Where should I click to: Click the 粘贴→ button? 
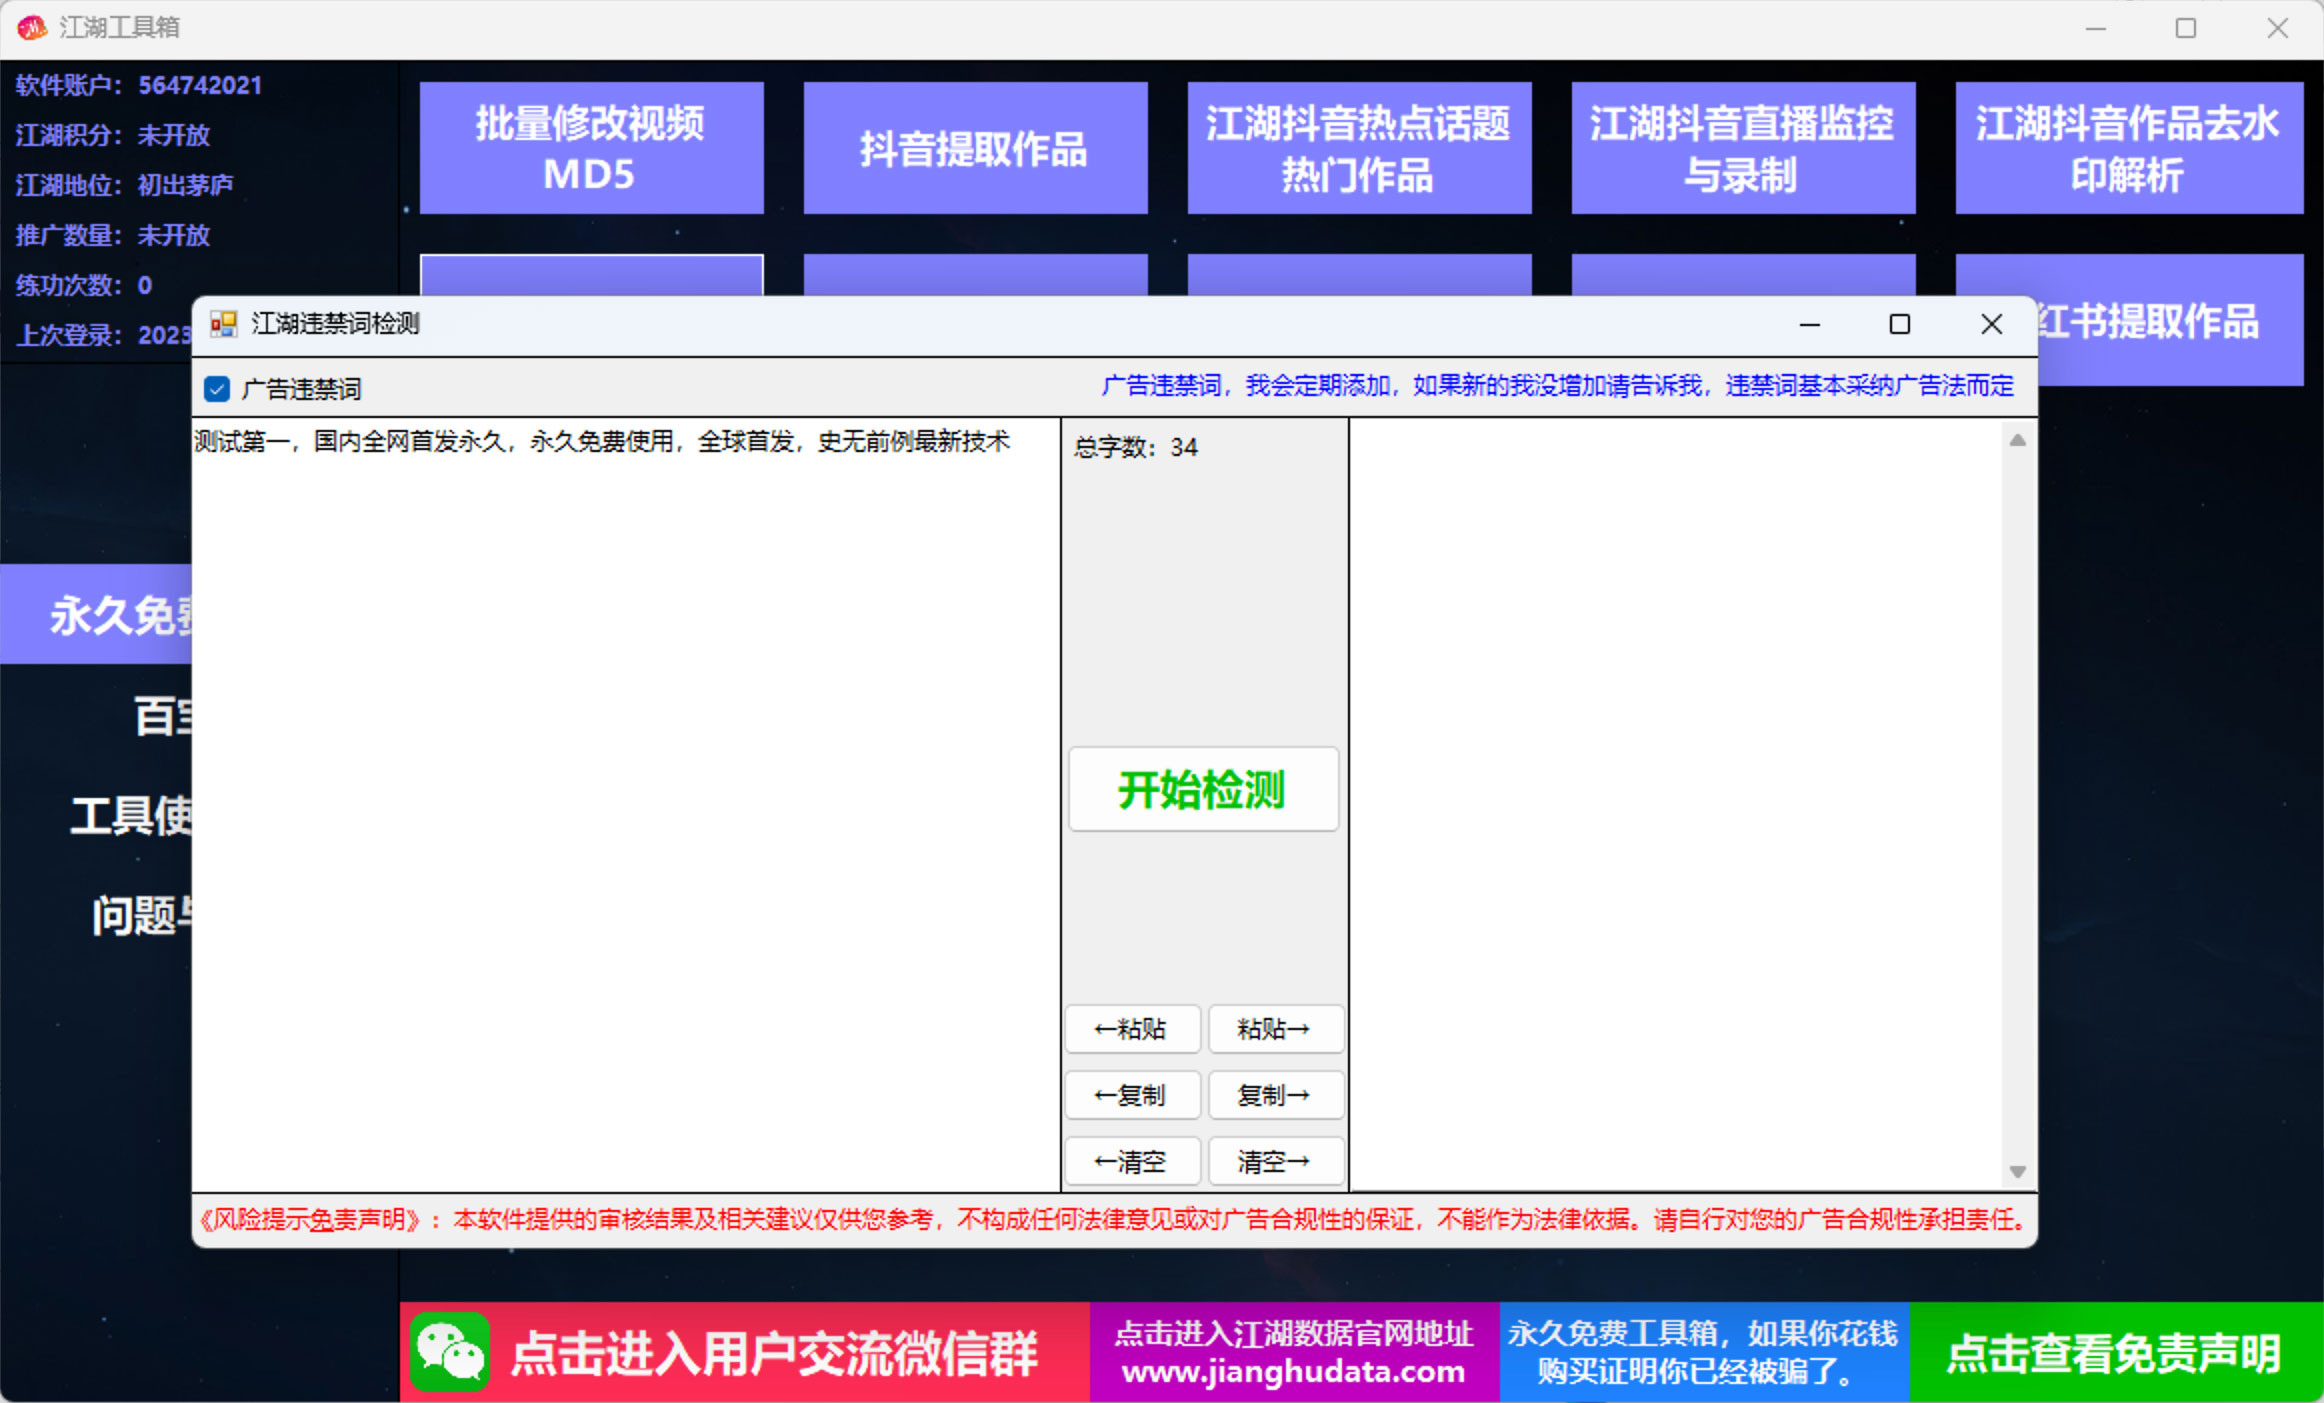tap(1276, 1029)
